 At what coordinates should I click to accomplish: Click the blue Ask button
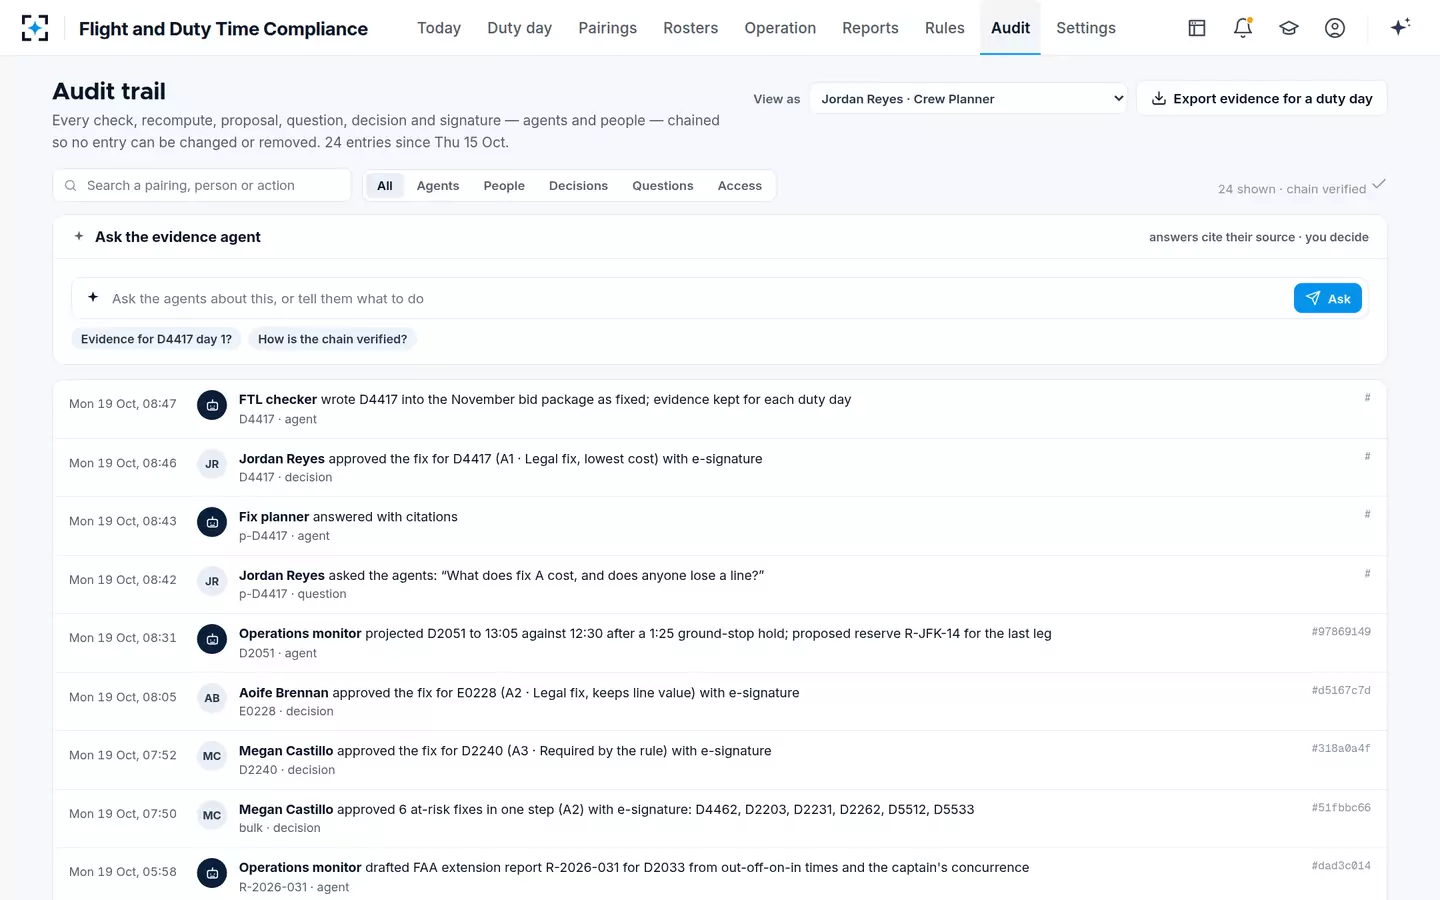coord(1328,298)
